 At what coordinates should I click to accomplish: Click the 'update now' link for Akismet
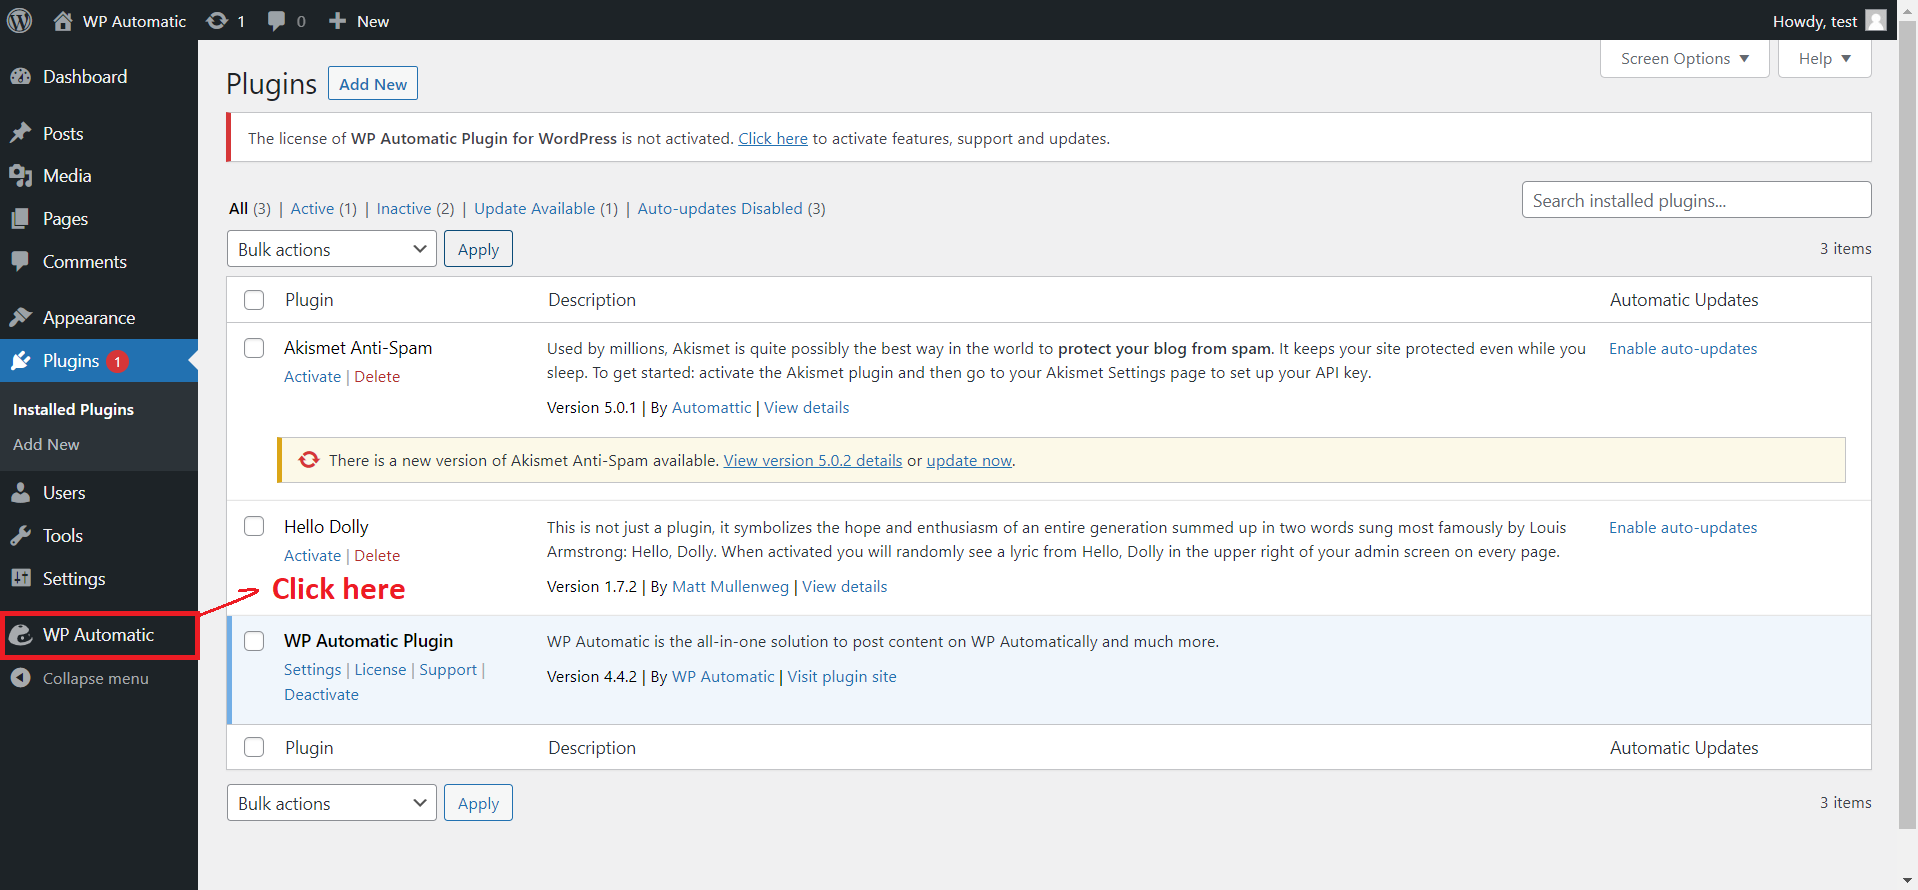969,461
